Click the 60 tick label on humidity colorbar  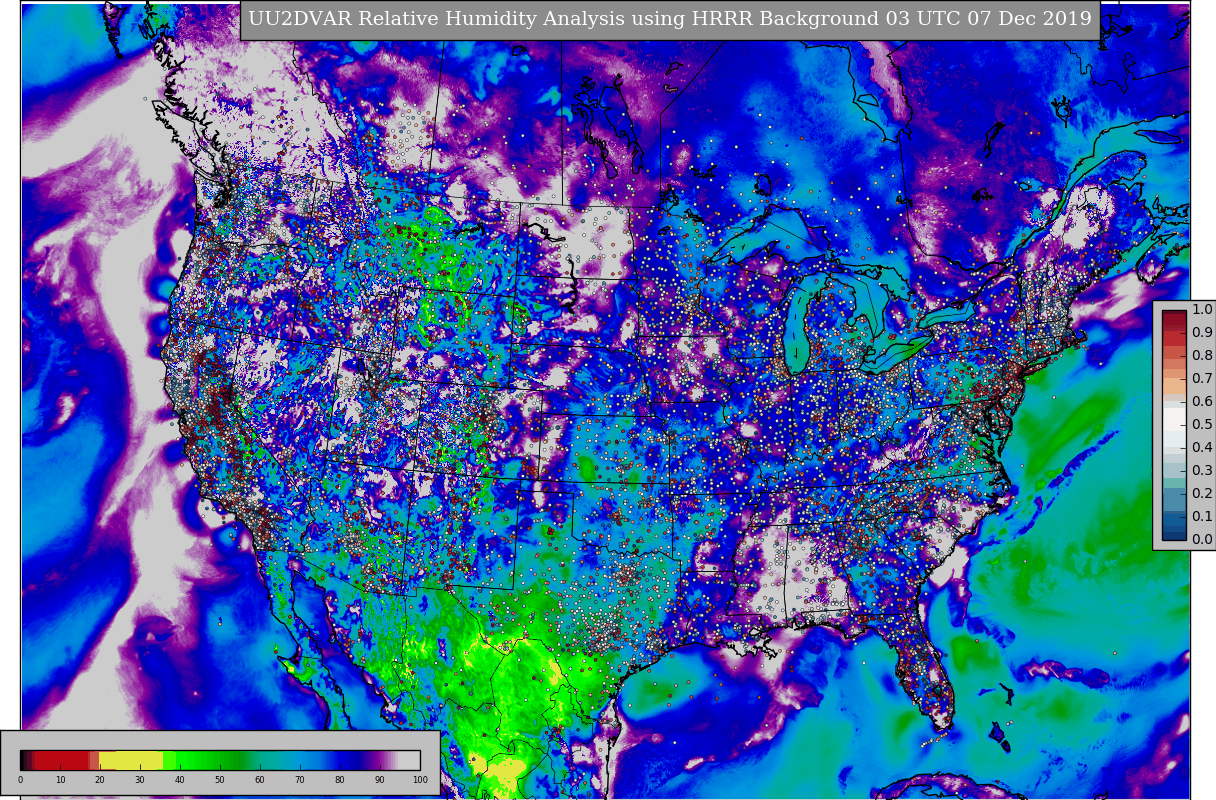pos(260,780)
